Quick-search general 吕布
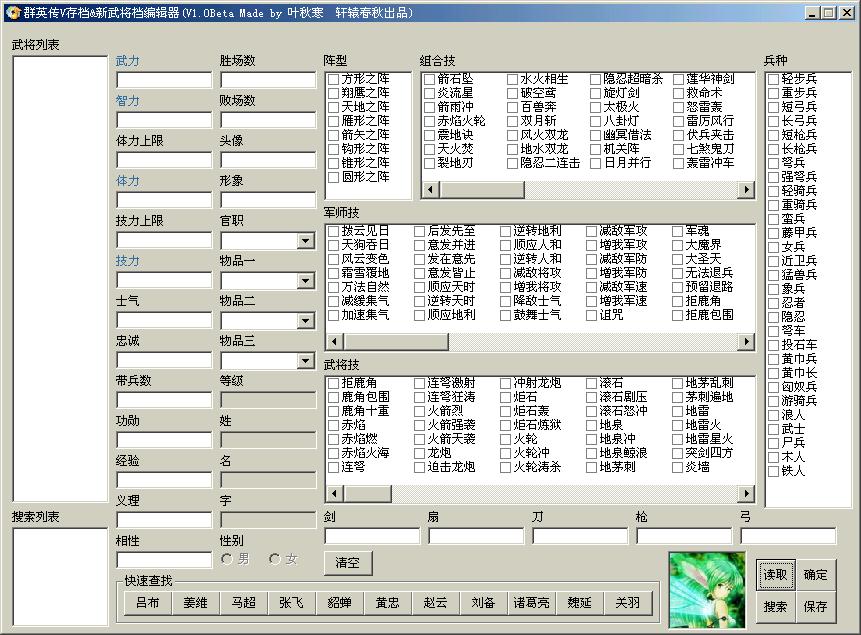The image size is (861, 635). [147, 603]
